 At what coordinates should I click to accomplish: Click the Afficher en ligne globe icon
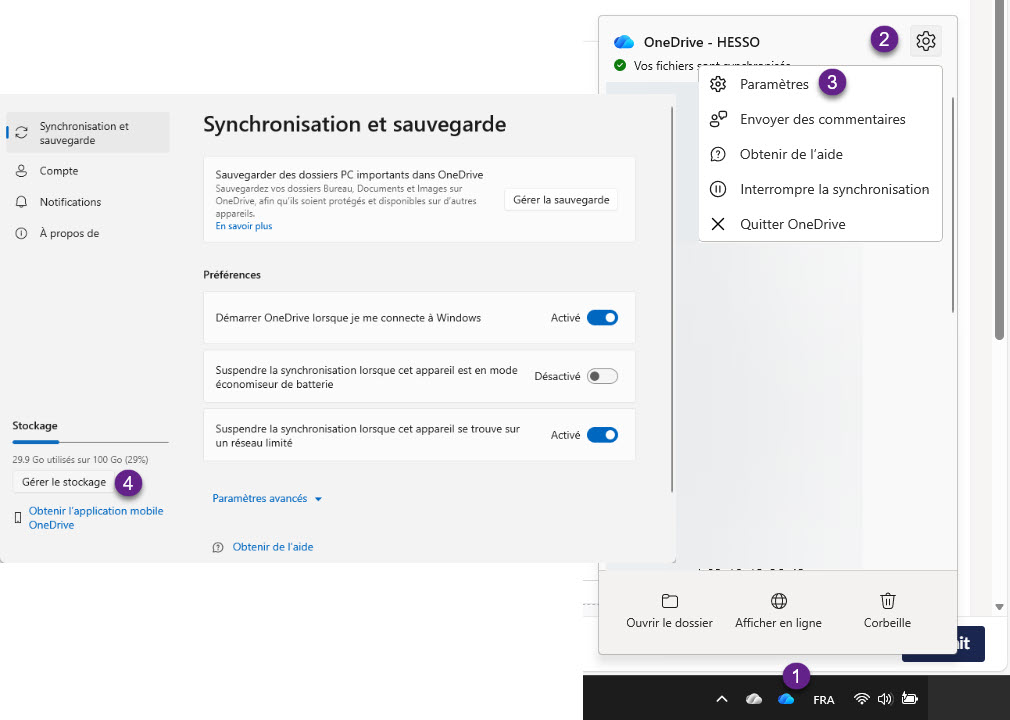[778, 601]
